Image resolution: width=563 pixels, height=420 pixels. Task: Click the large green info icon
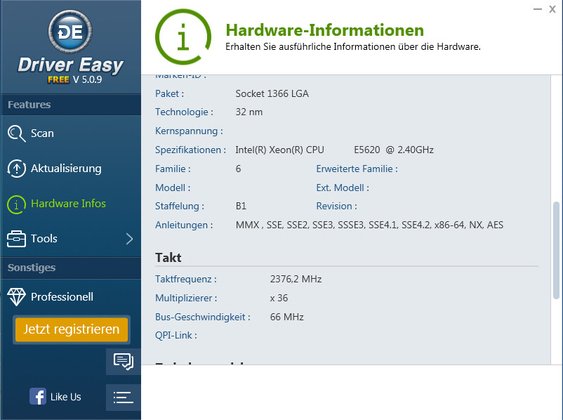pyautogui.click(x=183, y=37)
